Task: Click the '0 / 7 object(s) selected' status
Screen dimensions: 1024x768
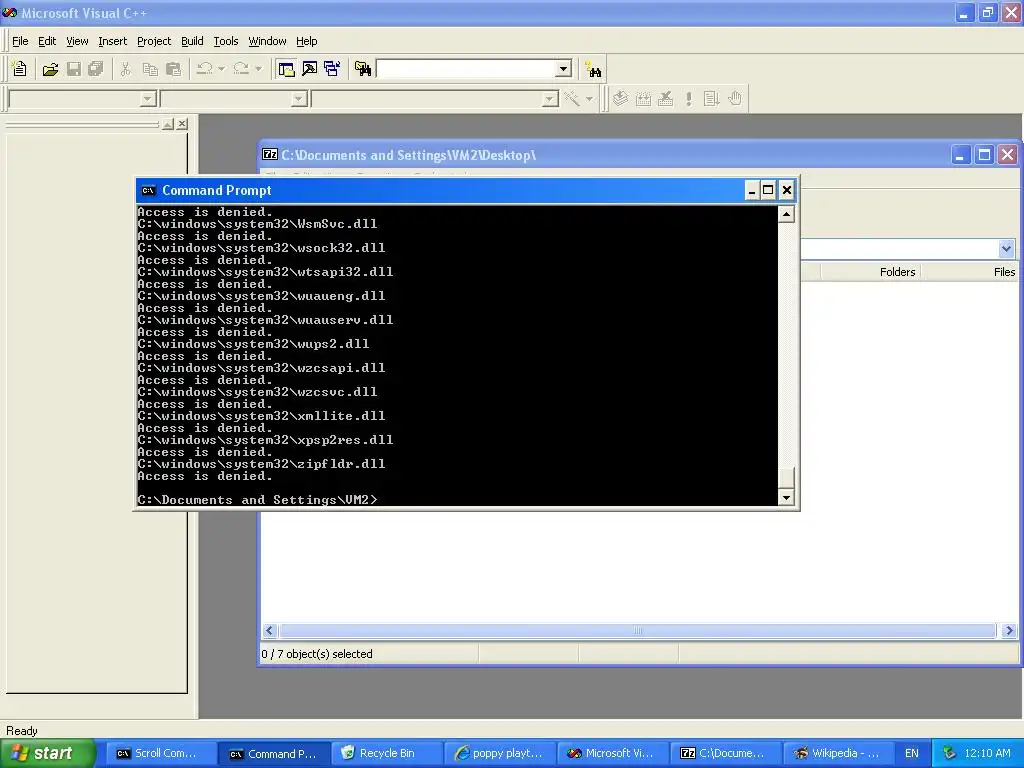Action: click(x=317, y=654)
